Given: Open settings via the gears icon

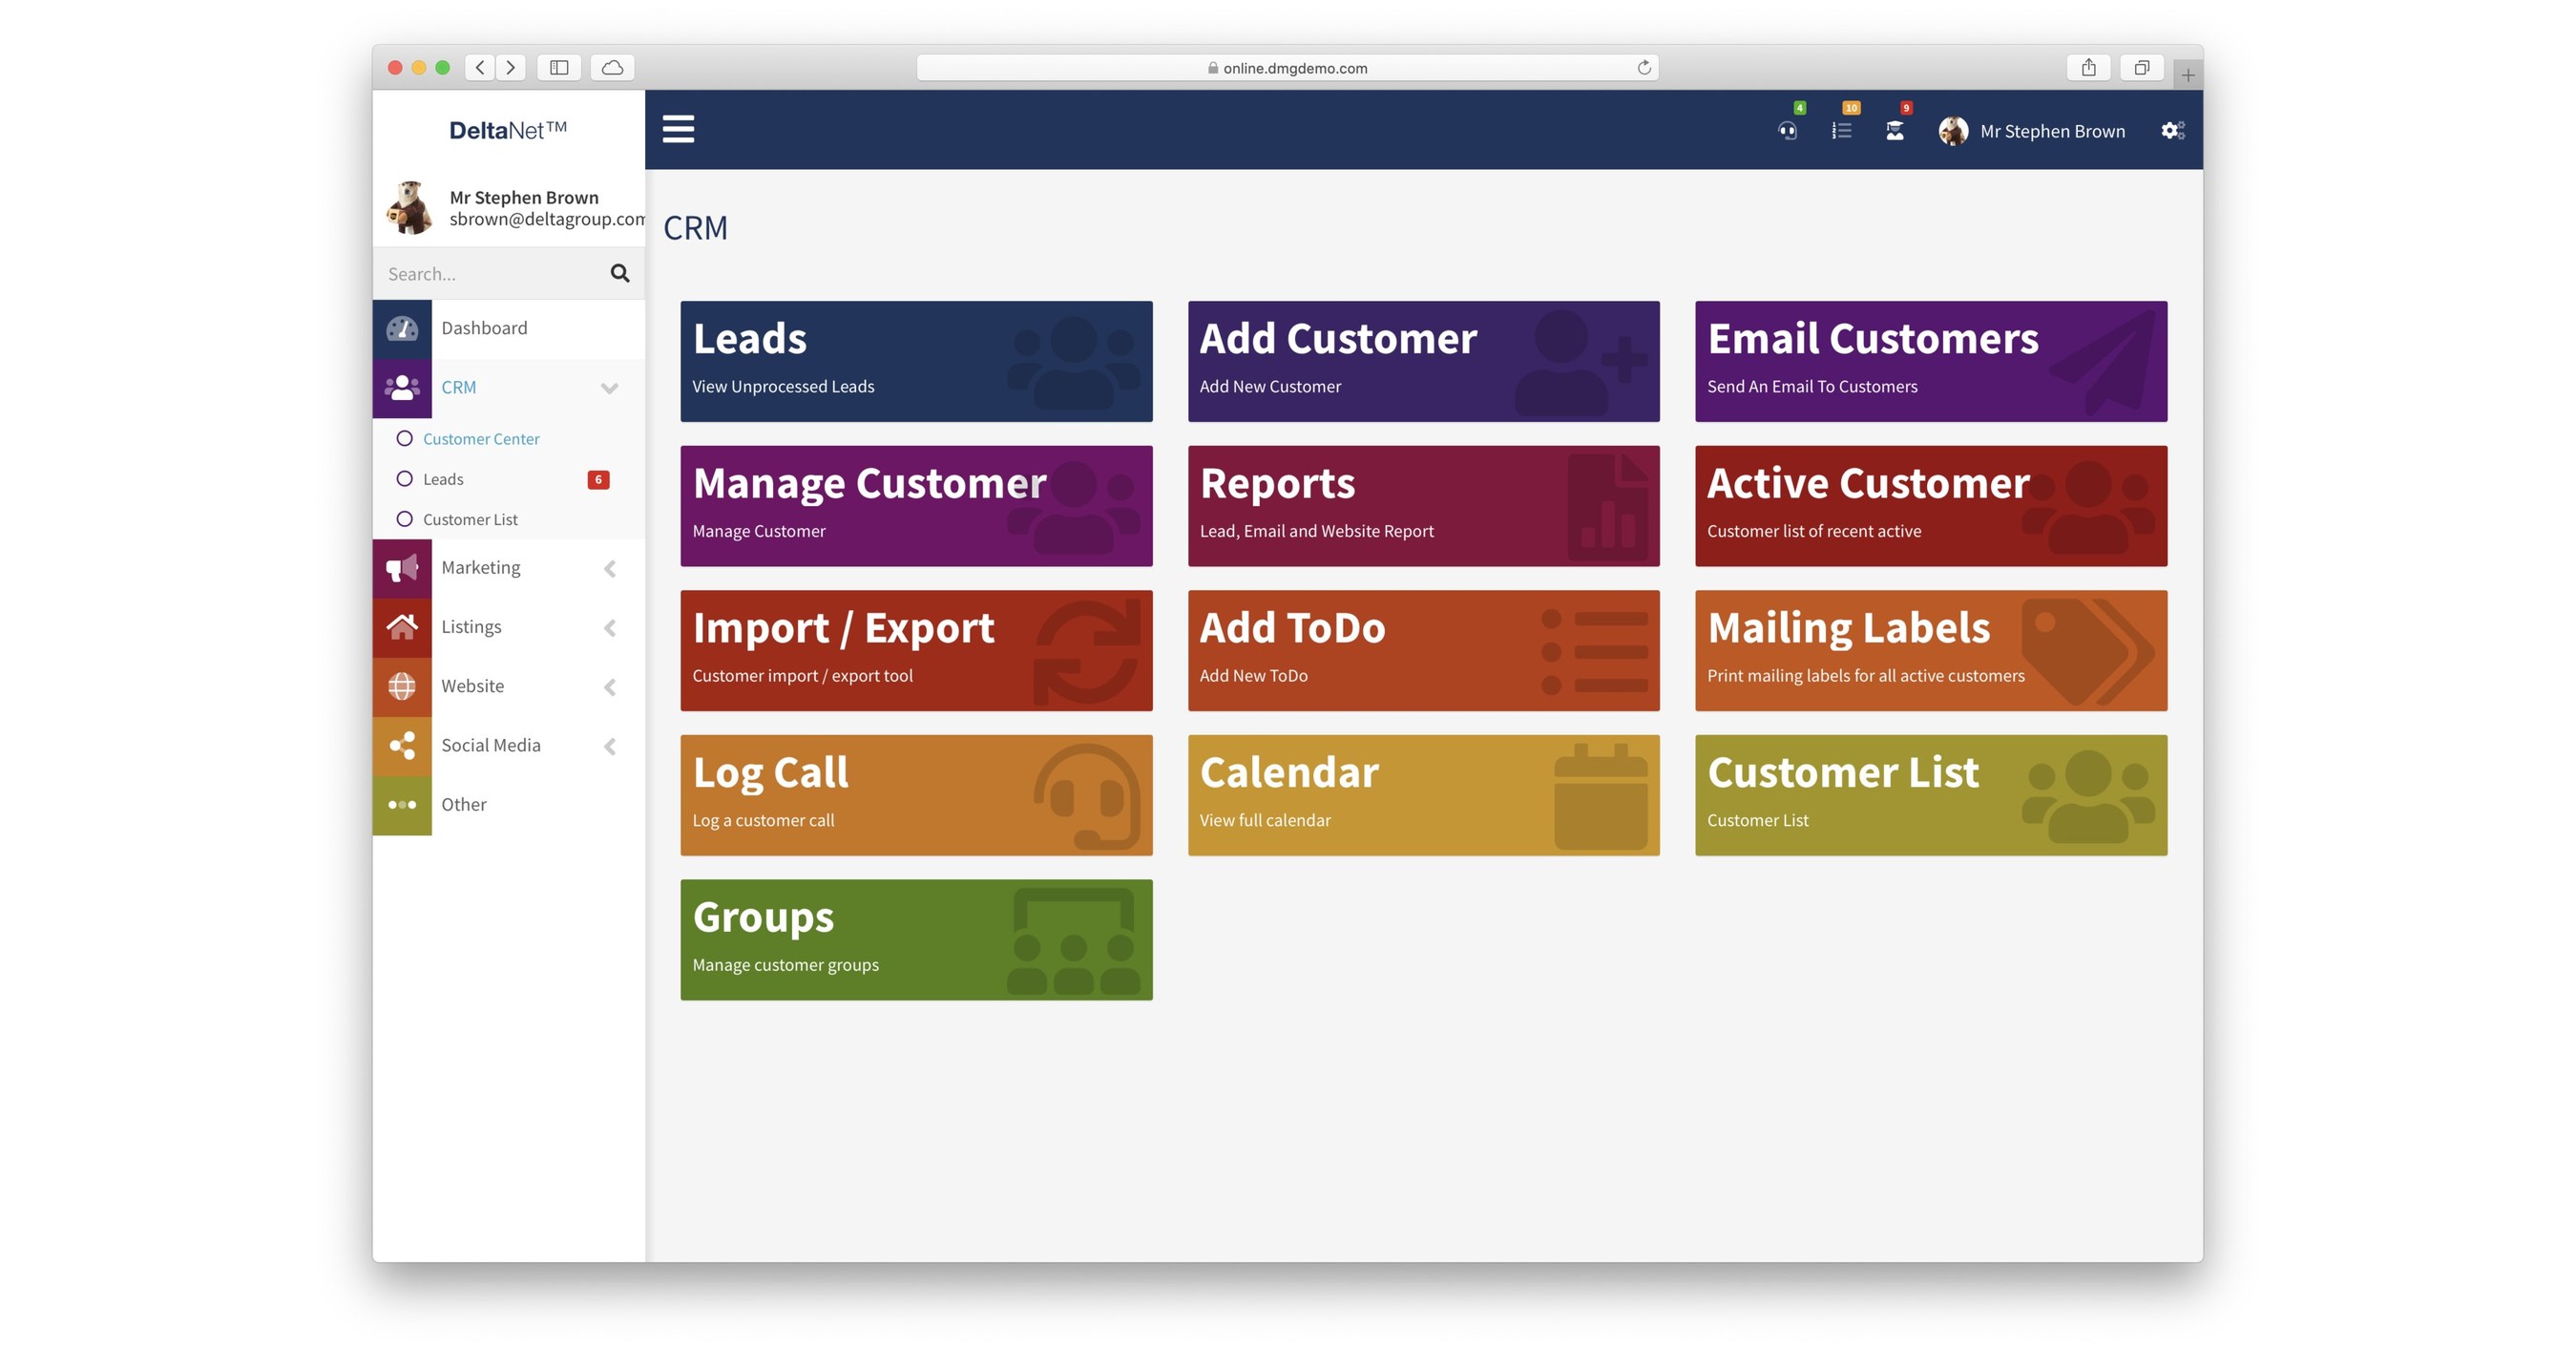Looking at the screenshot, I should [x=2172, y=130].
